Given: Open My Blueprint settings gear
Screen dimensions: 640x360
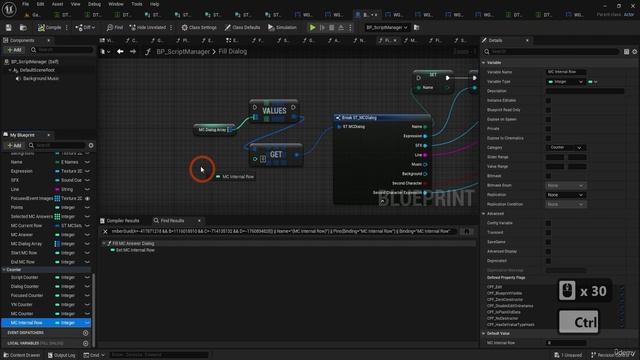Looking at the screenshot, I should [91, 145].
